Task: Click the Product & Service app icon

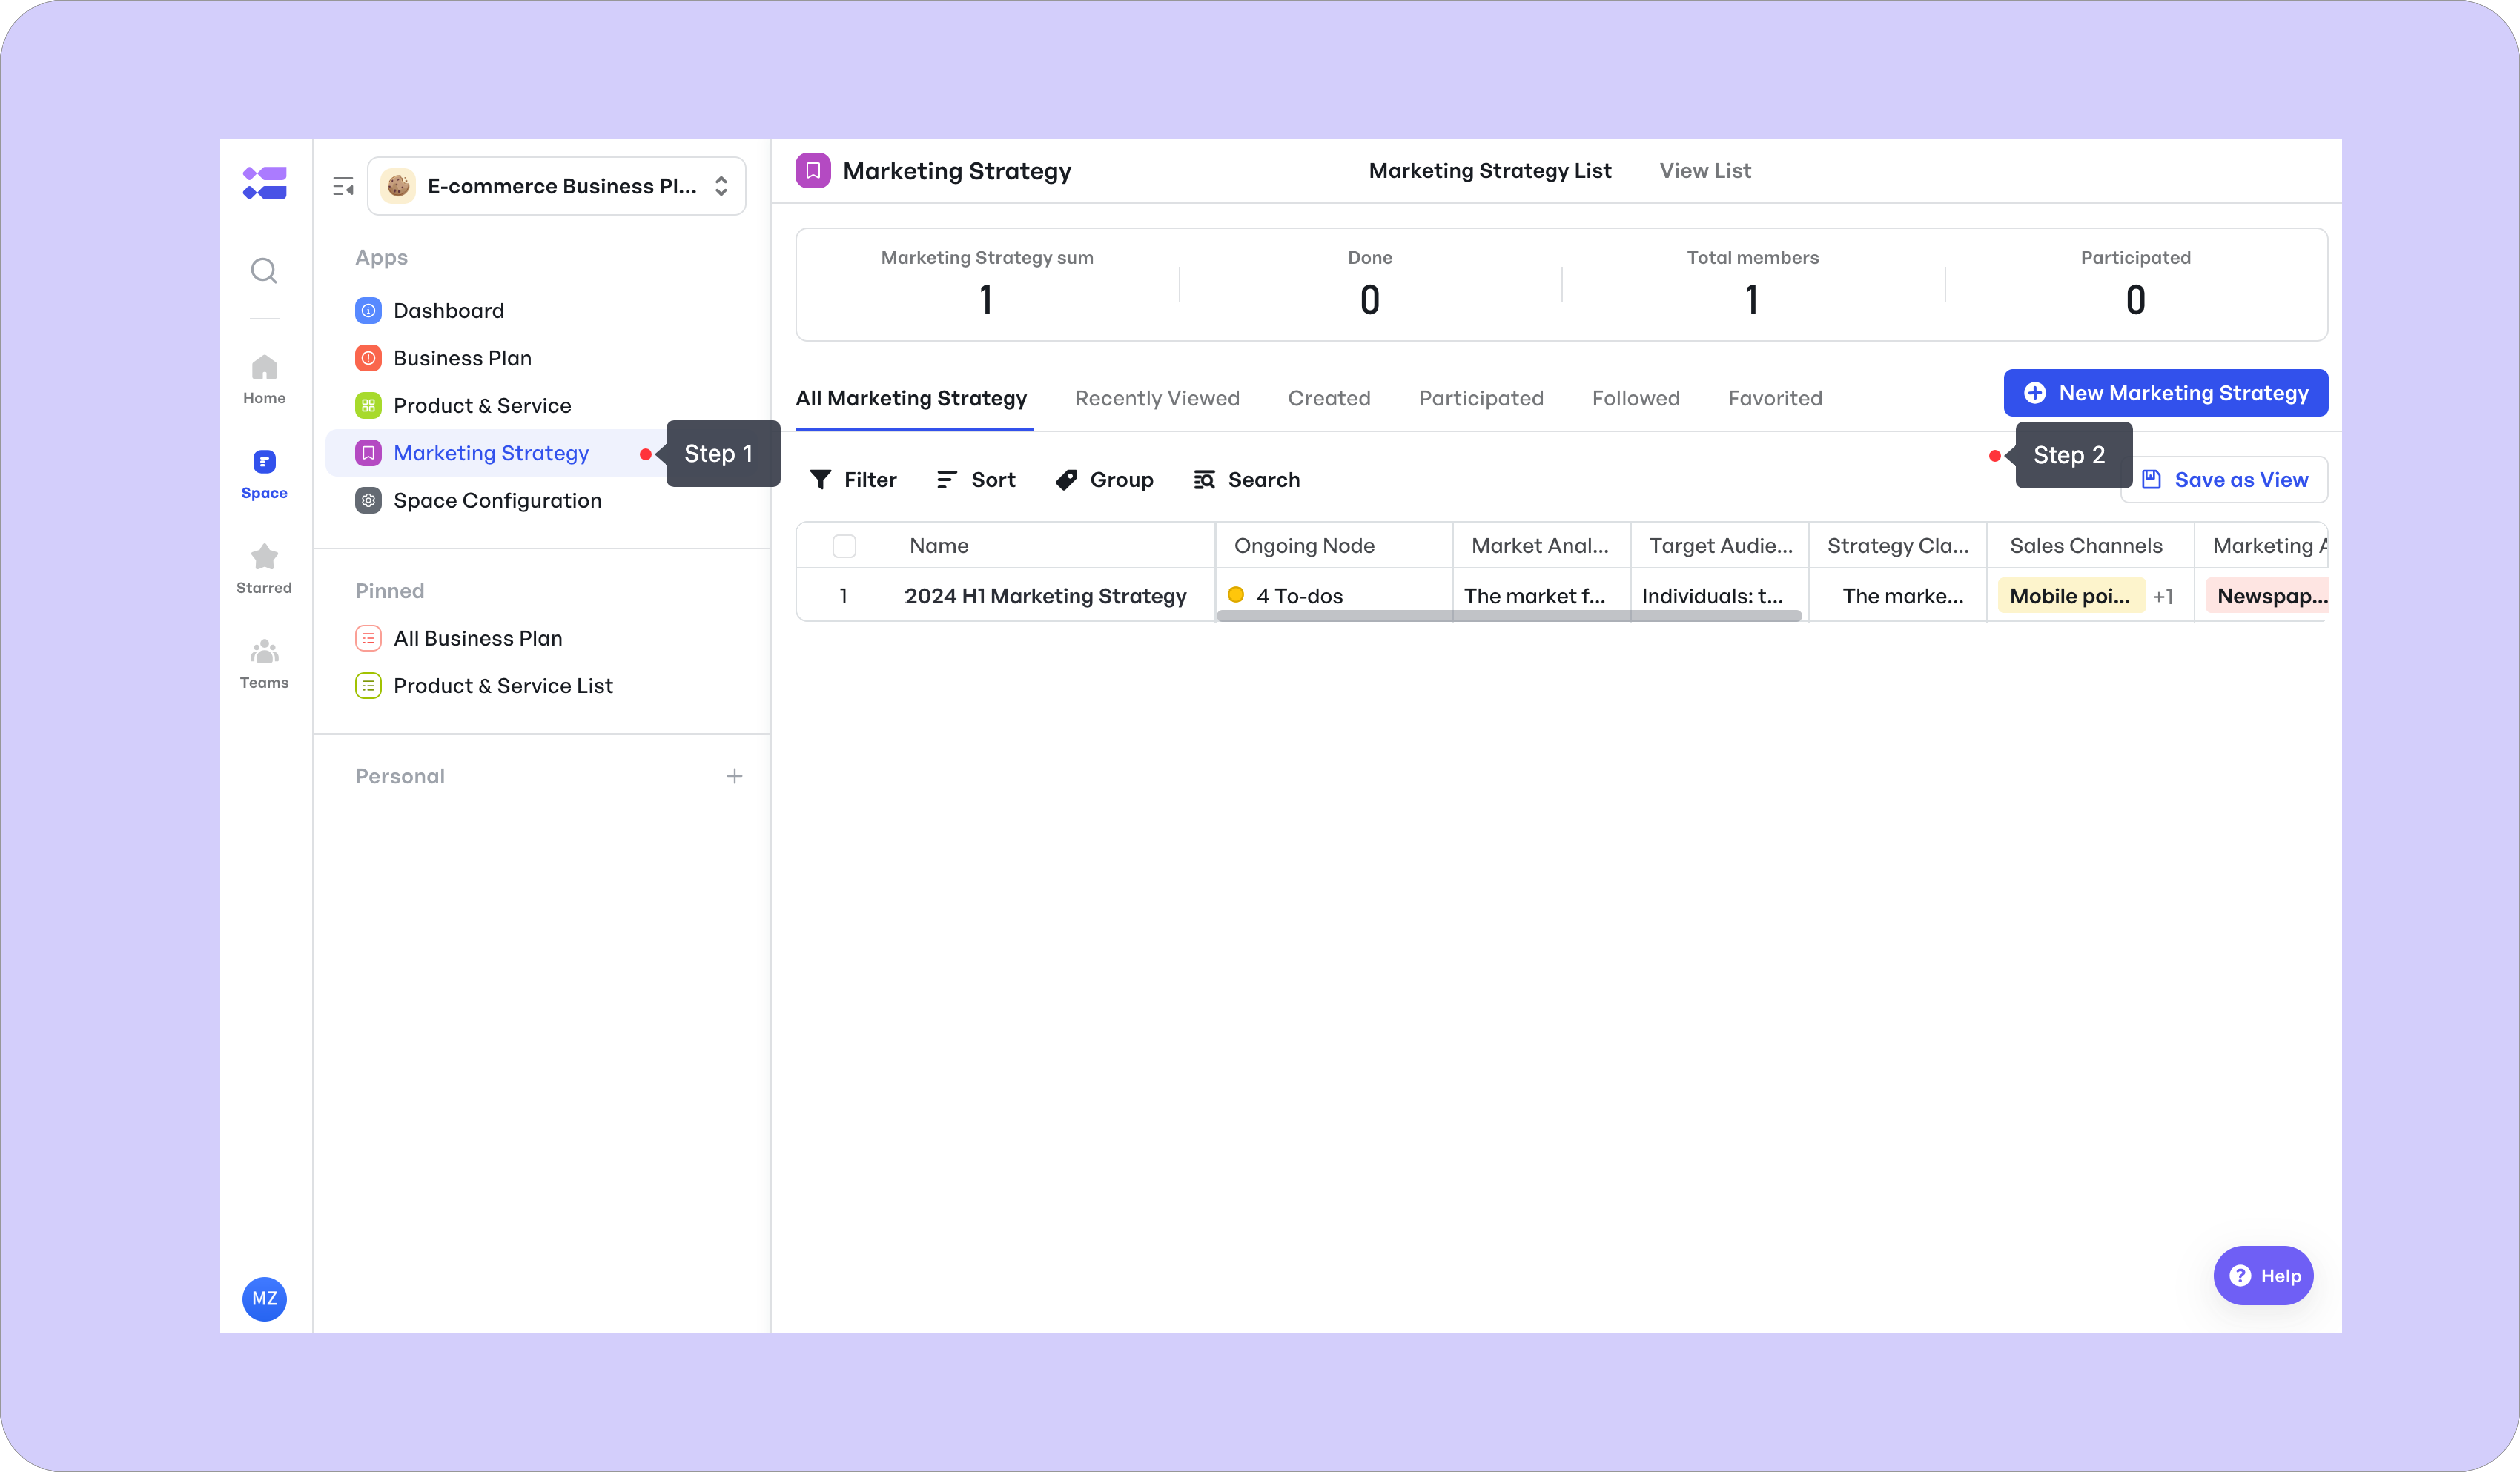Action: pyautogui.click(x=368, y=406)
